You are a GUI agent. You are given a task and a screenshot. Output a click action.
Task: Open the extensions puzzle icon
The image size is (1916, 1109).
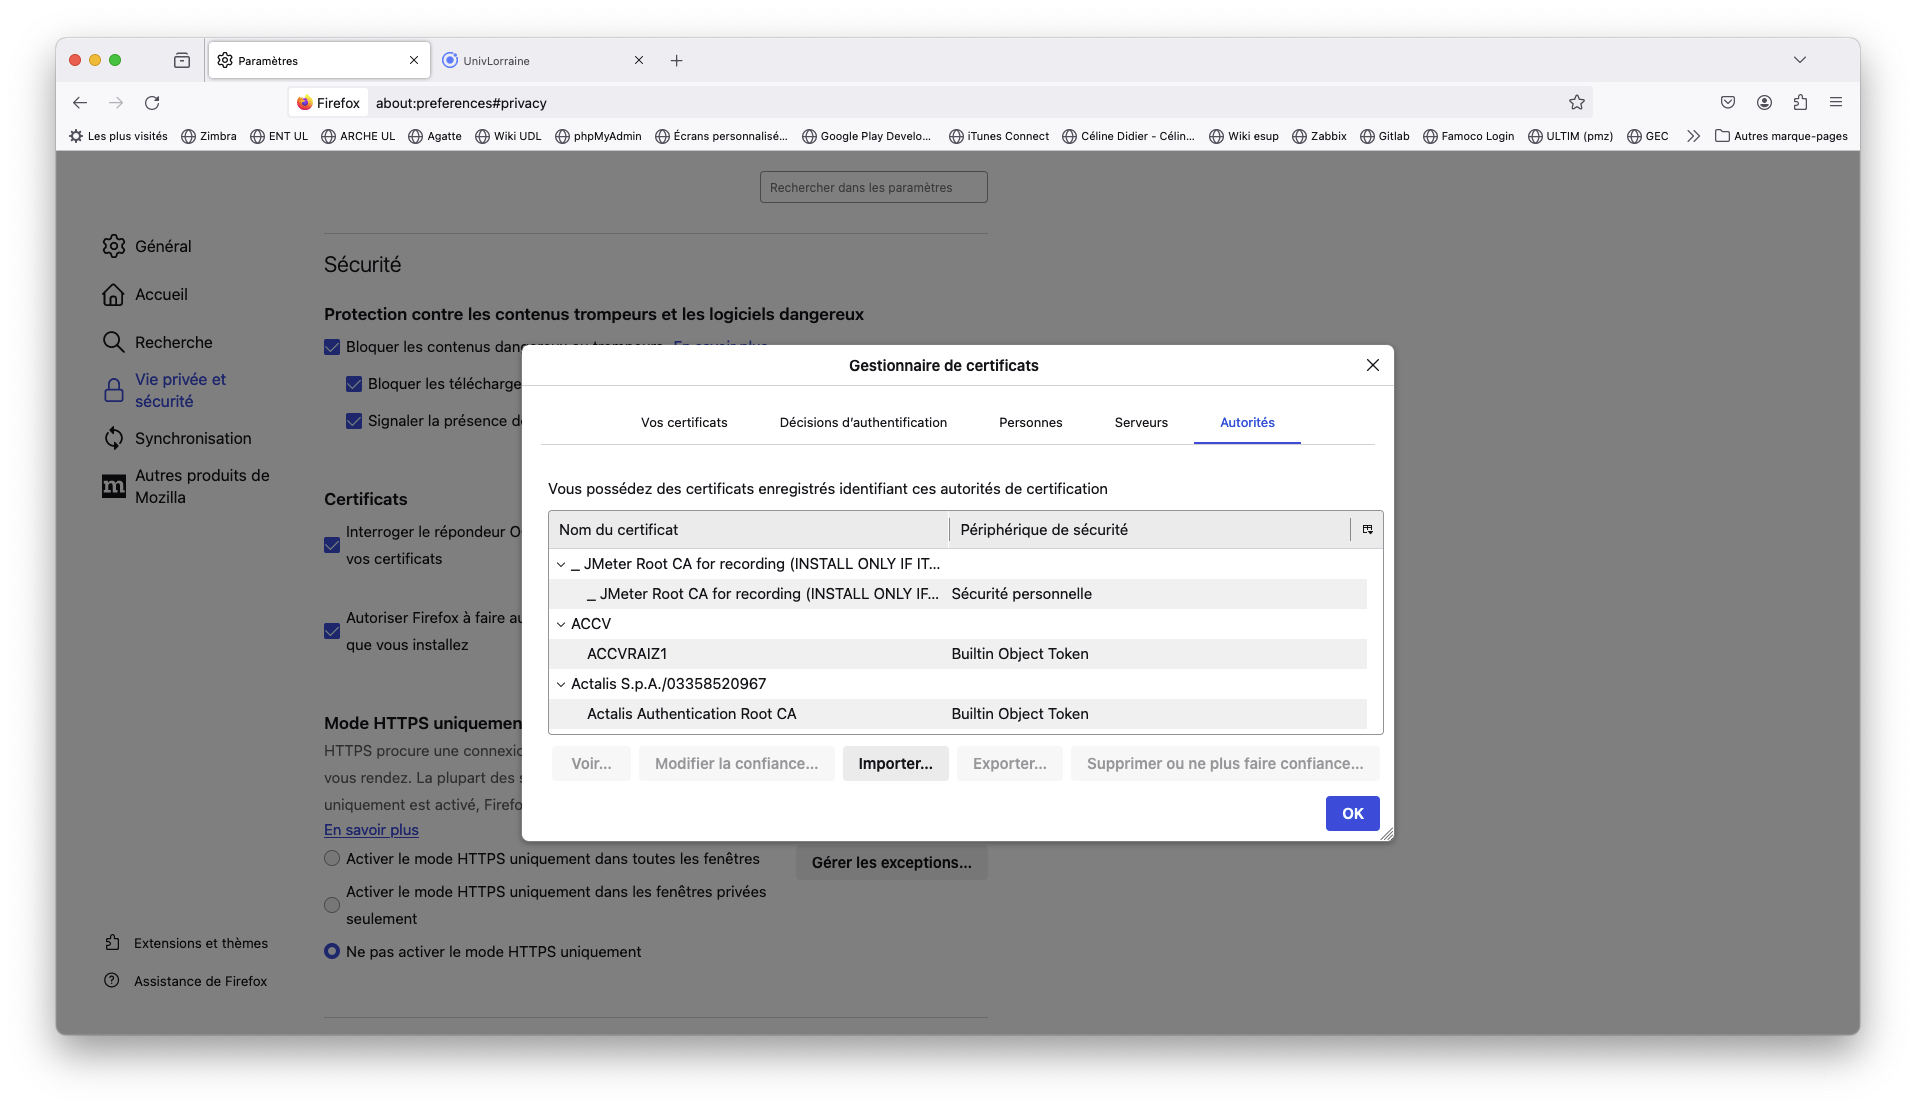[1800, 103]
